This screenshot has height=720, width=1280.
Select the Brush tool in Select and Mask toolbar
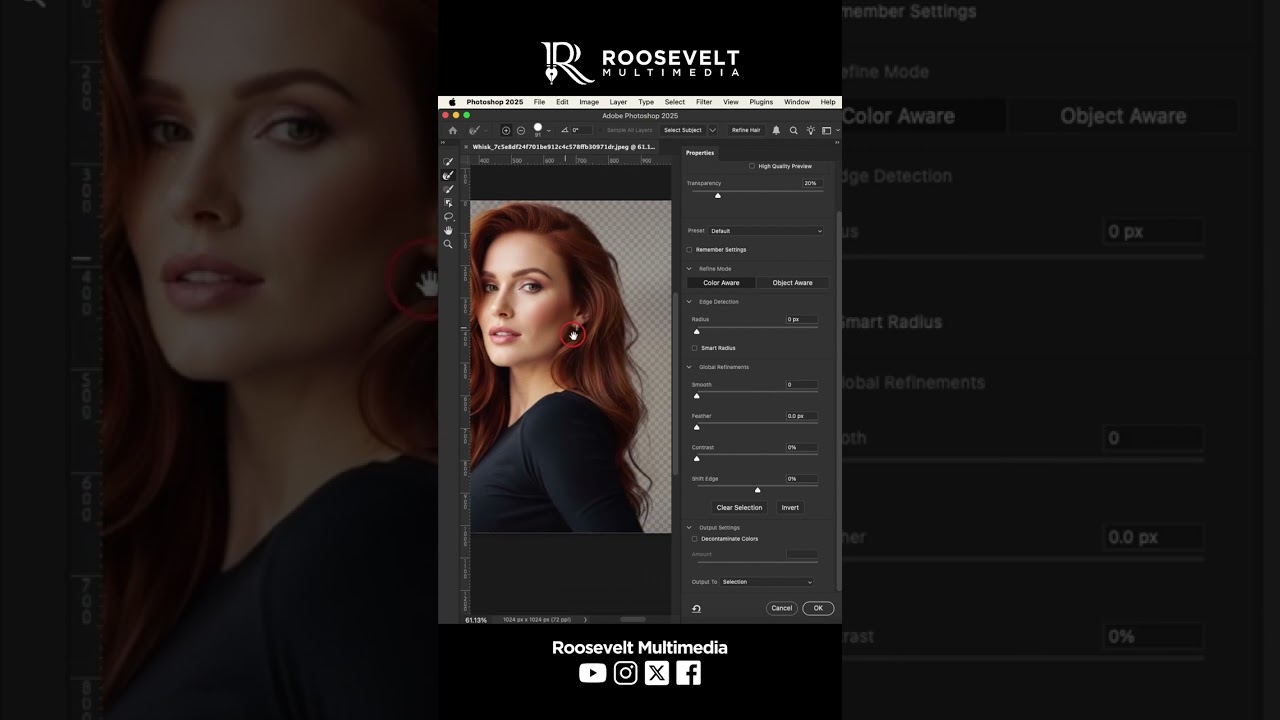pyautogui.click(x=448, y=189)
